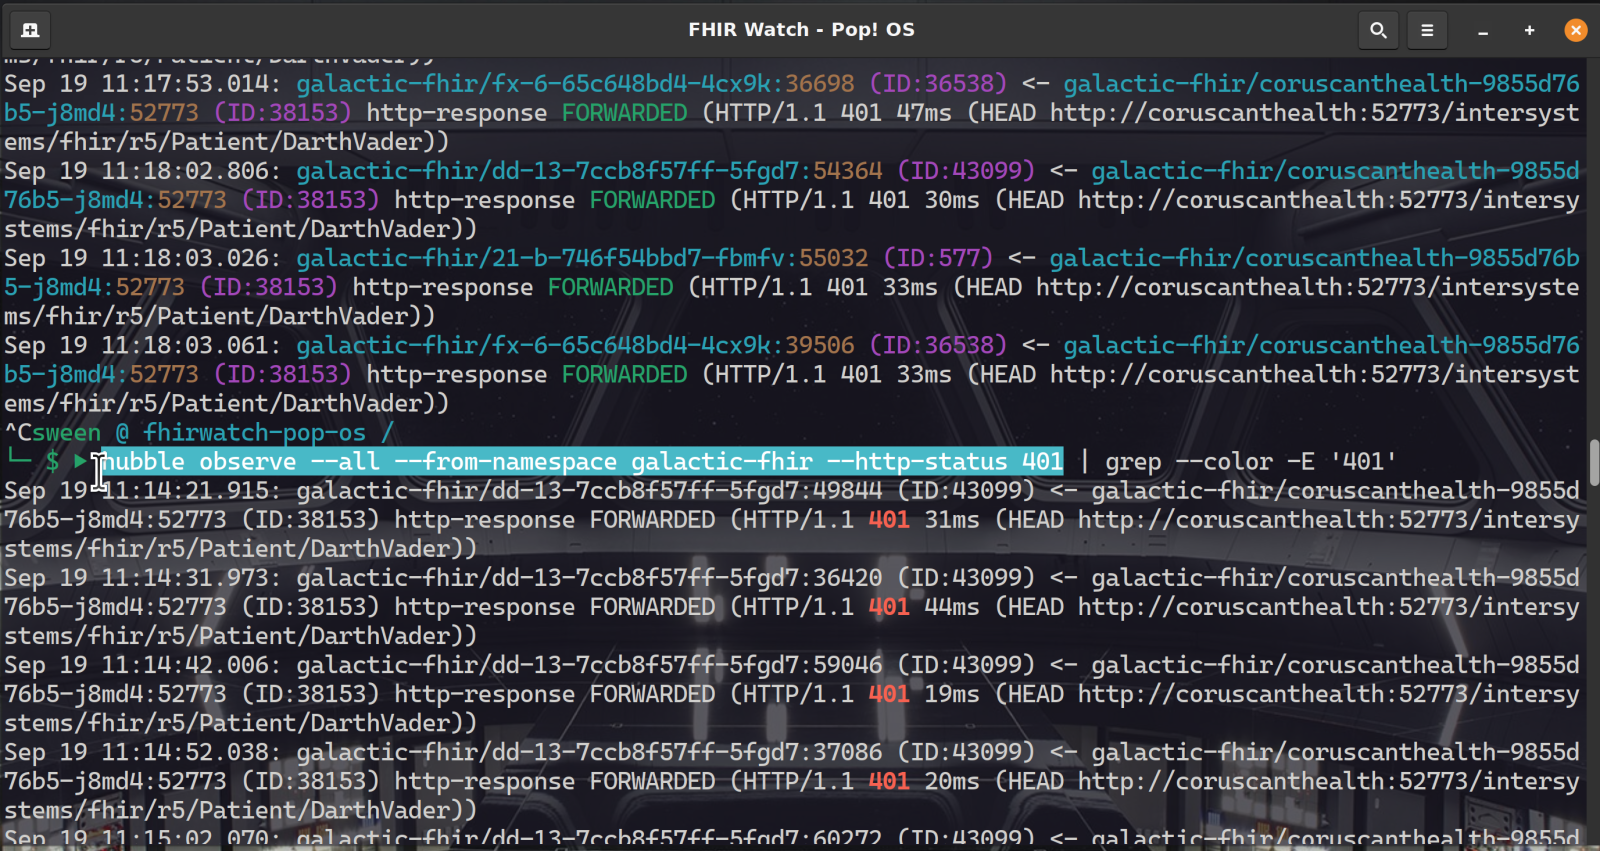Click the green prompt arrow before hubble

click(80, 461)
